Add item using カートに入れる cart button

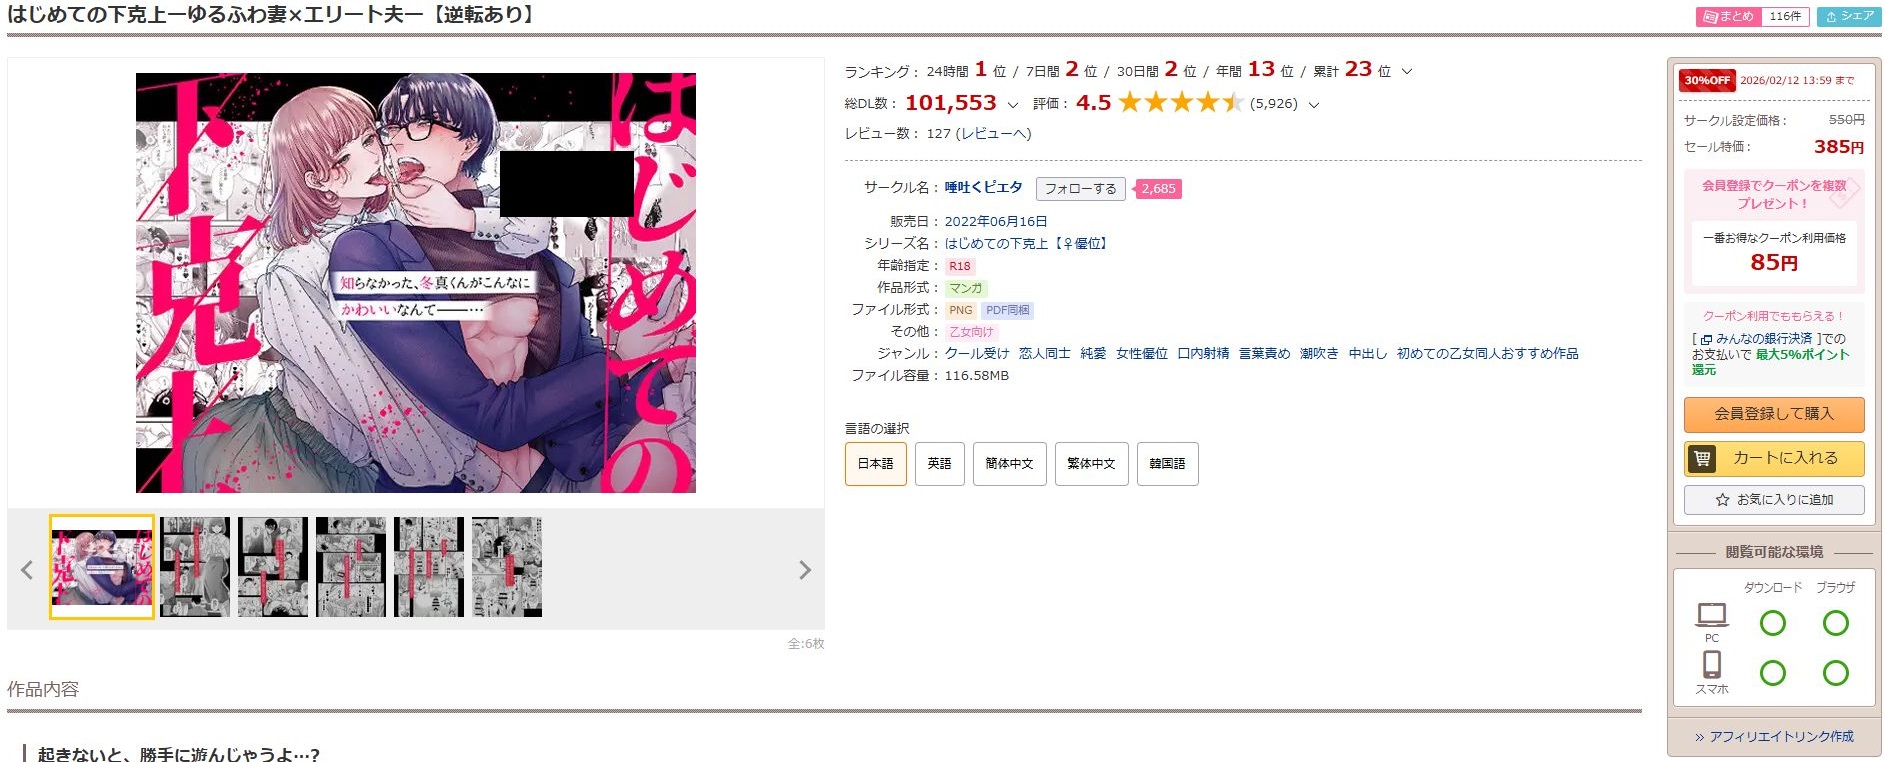[1774, 458]
